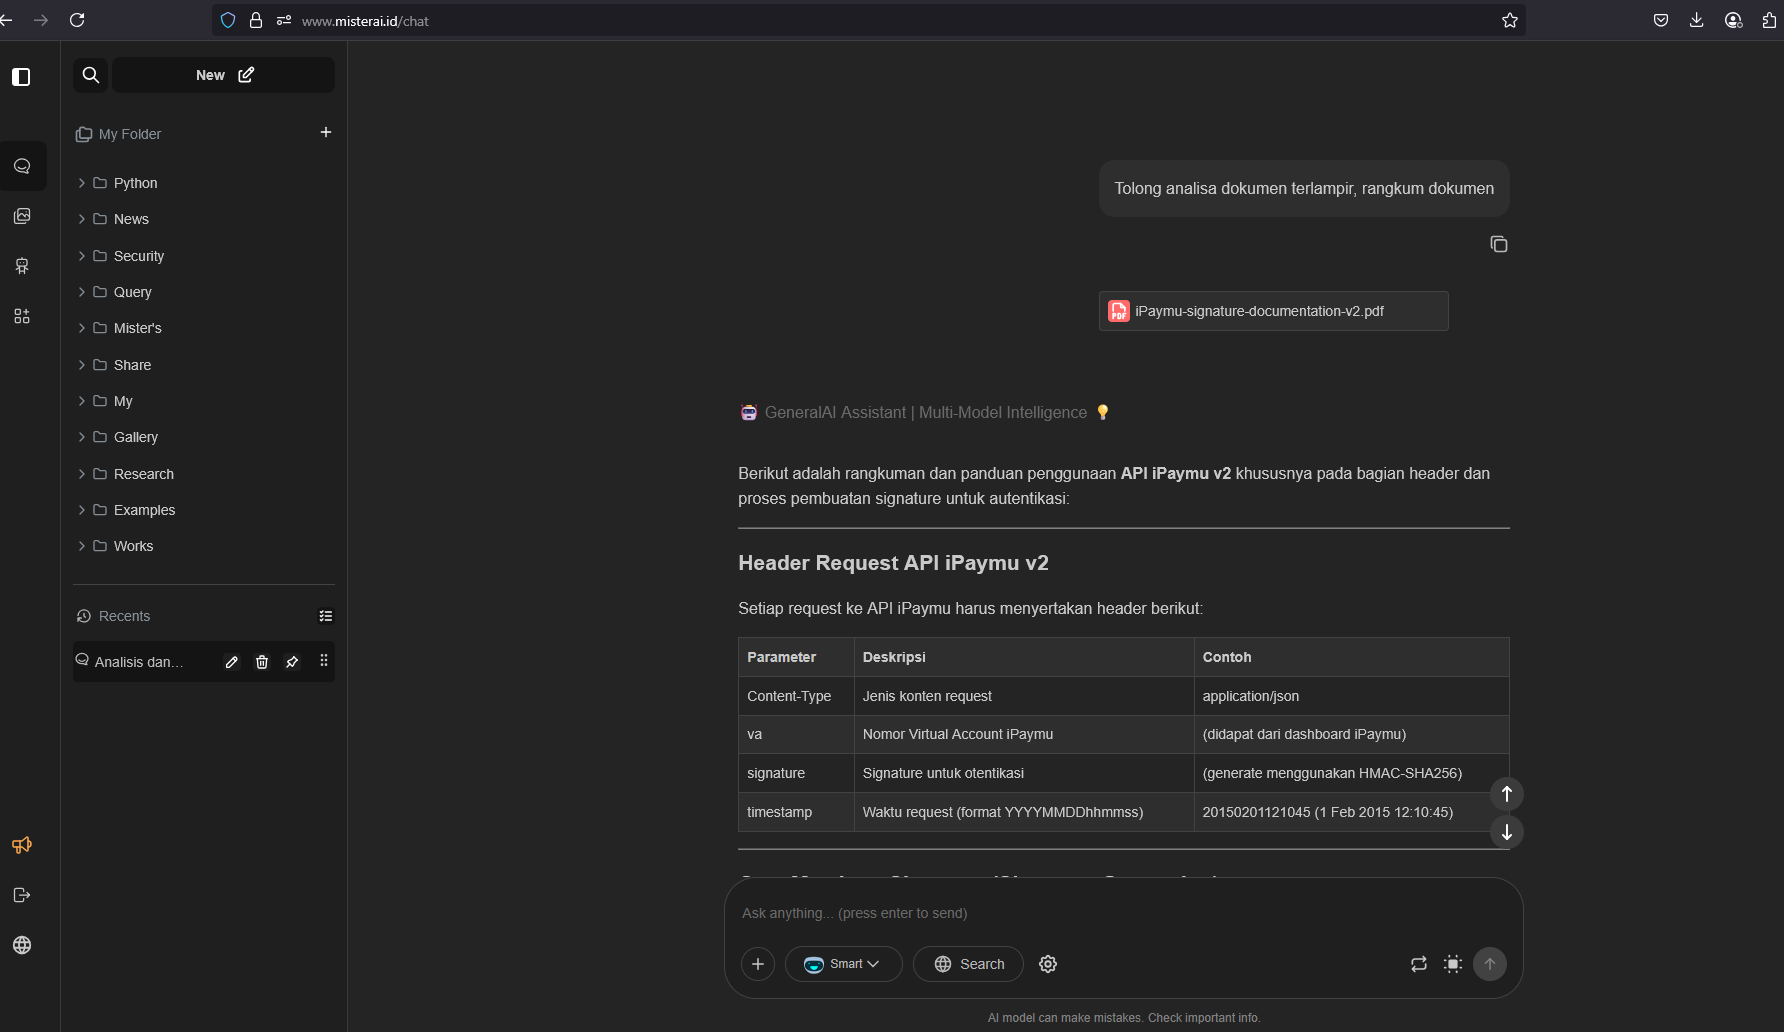This screenshot has height=1032, width=1784.
Task: Open chat settings with the gear icon
Action: pyautogui.click(x=1047, y=963)
